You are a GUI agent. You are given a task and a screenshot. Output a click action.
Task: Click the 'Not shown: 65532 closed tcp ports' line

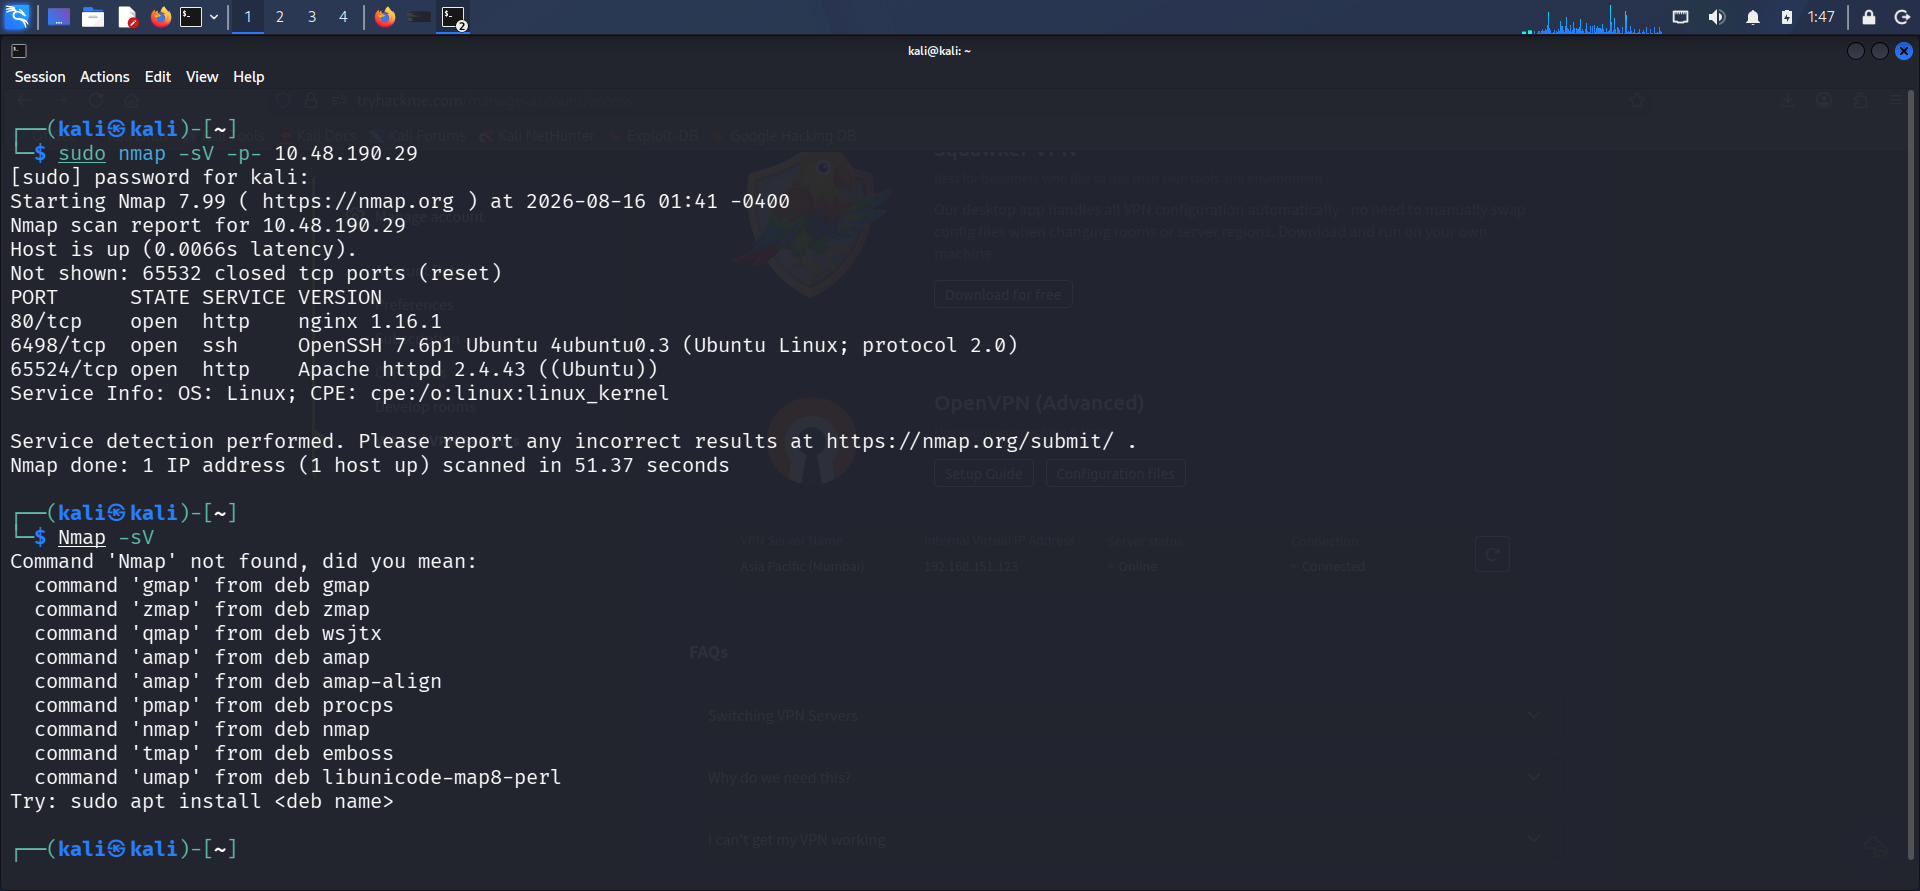[256, 273]
